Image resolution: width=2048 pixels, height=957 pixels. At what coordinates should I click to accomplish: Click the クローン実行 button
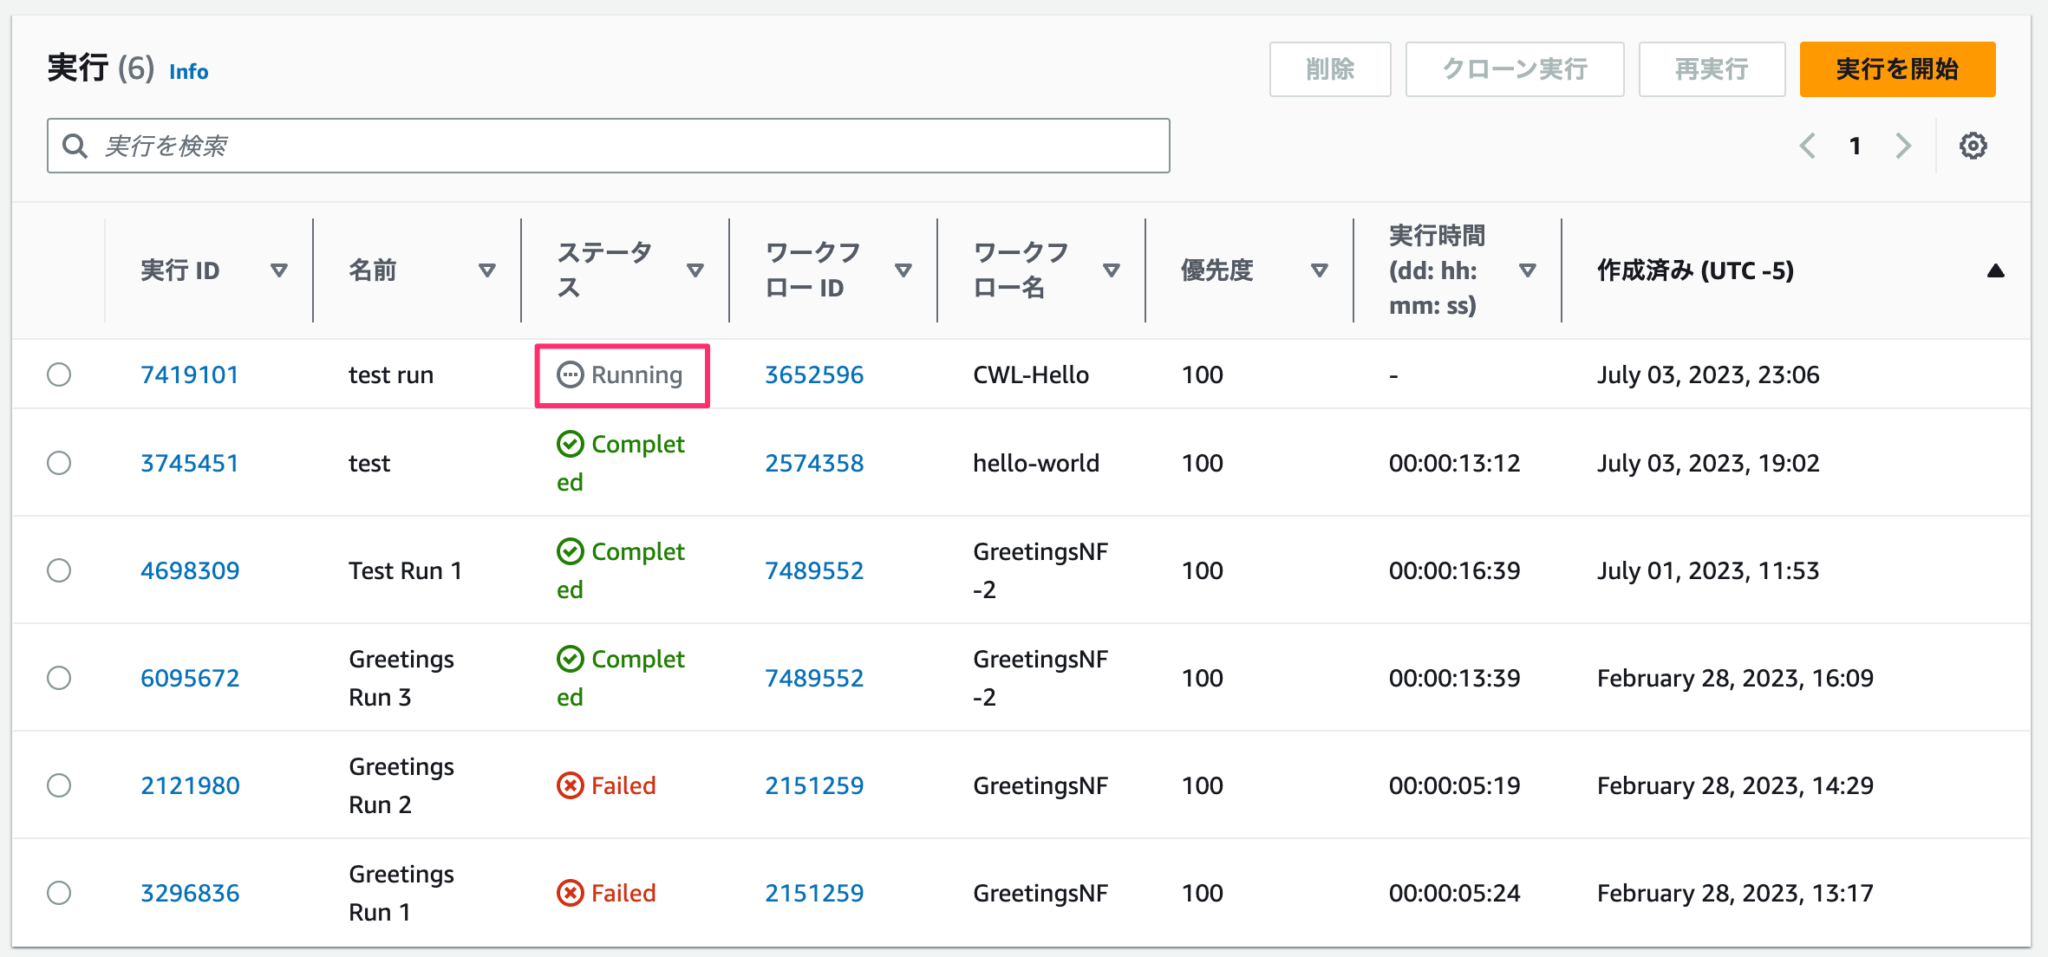1514,69
